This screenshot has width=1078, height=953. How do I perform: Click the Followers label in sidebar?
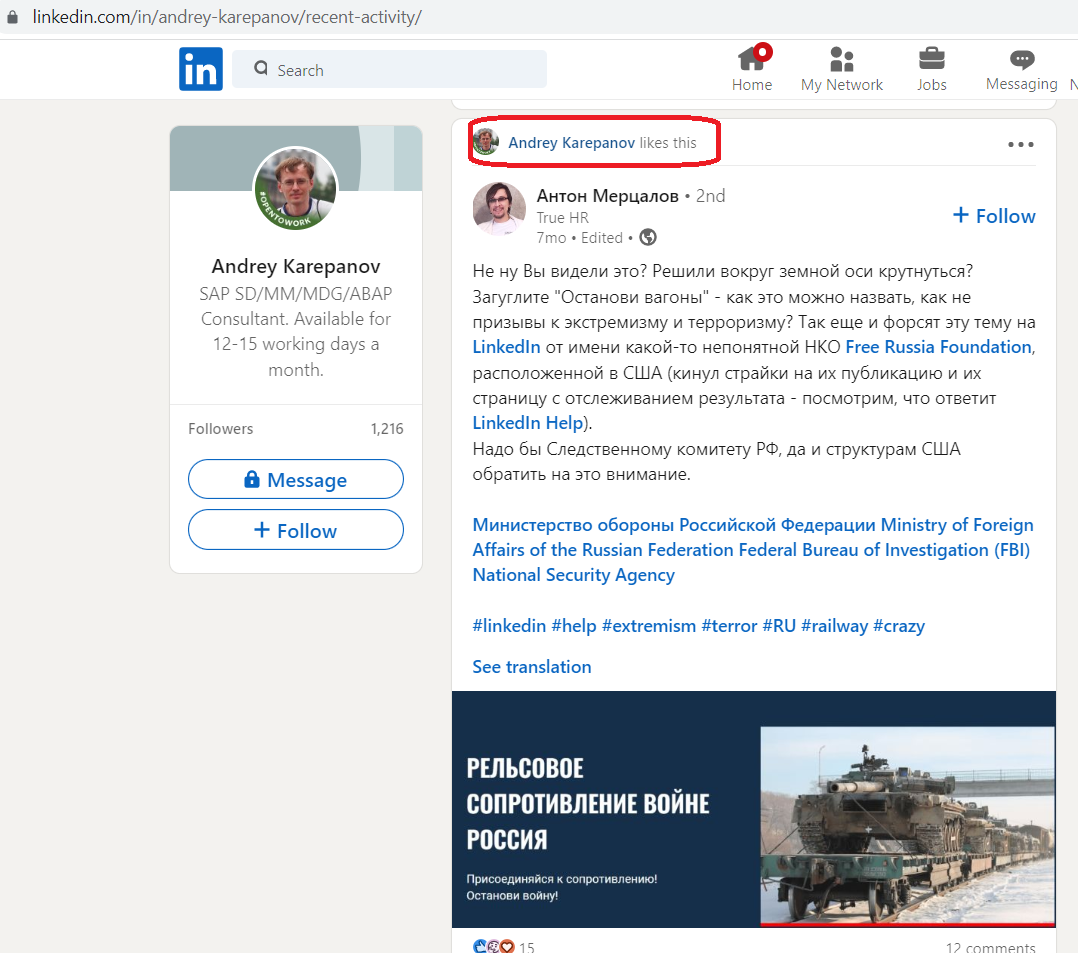tap(221, 428)
